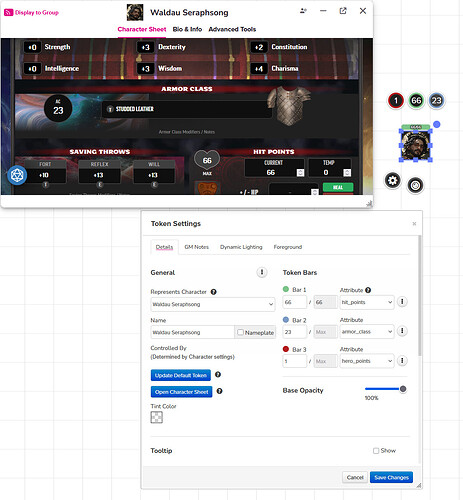Open Bar 1 options menu icon

[402, 302]
